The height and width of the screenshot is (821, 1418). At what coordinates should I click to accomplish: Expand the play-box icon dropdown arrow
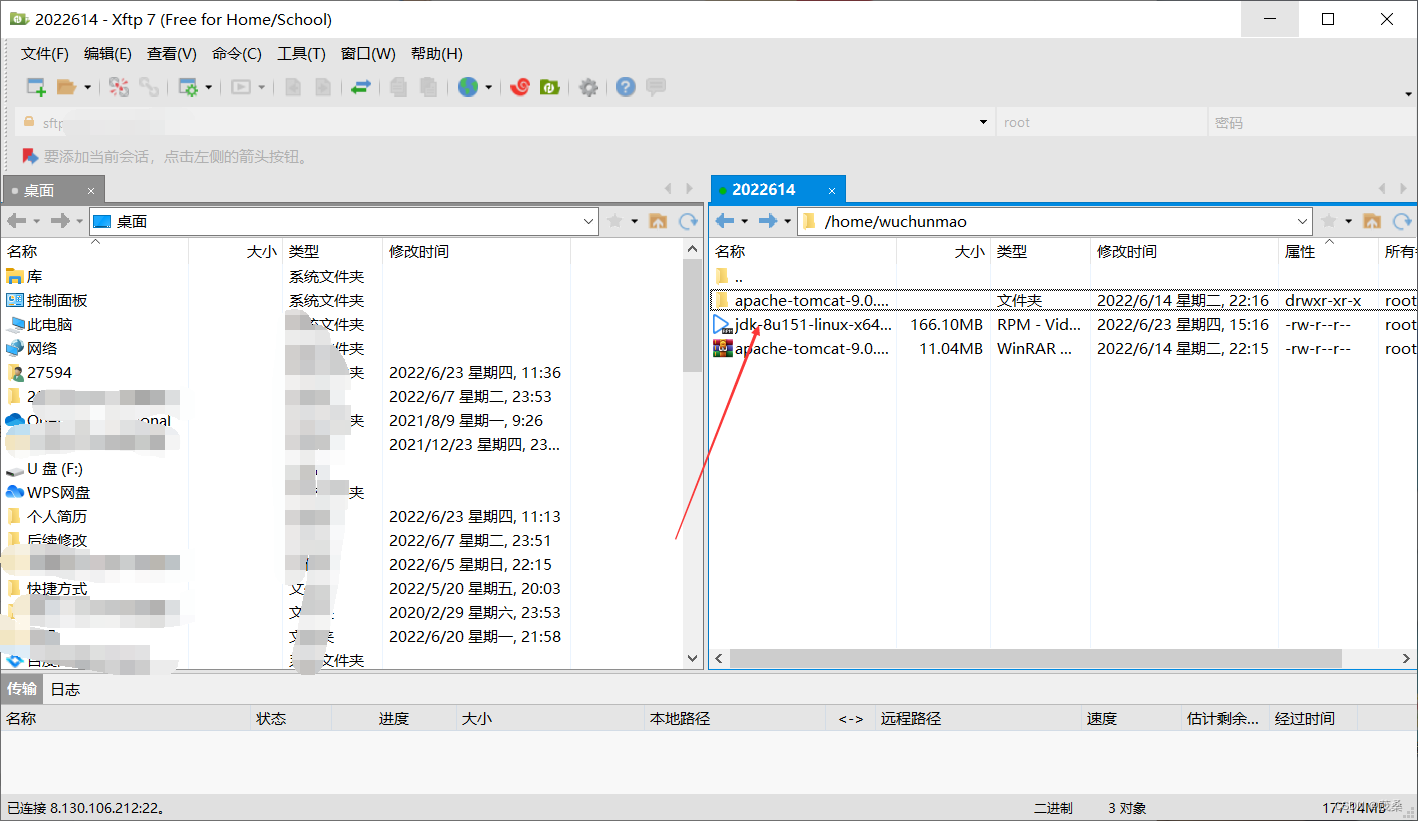click(x=261, y=87)
